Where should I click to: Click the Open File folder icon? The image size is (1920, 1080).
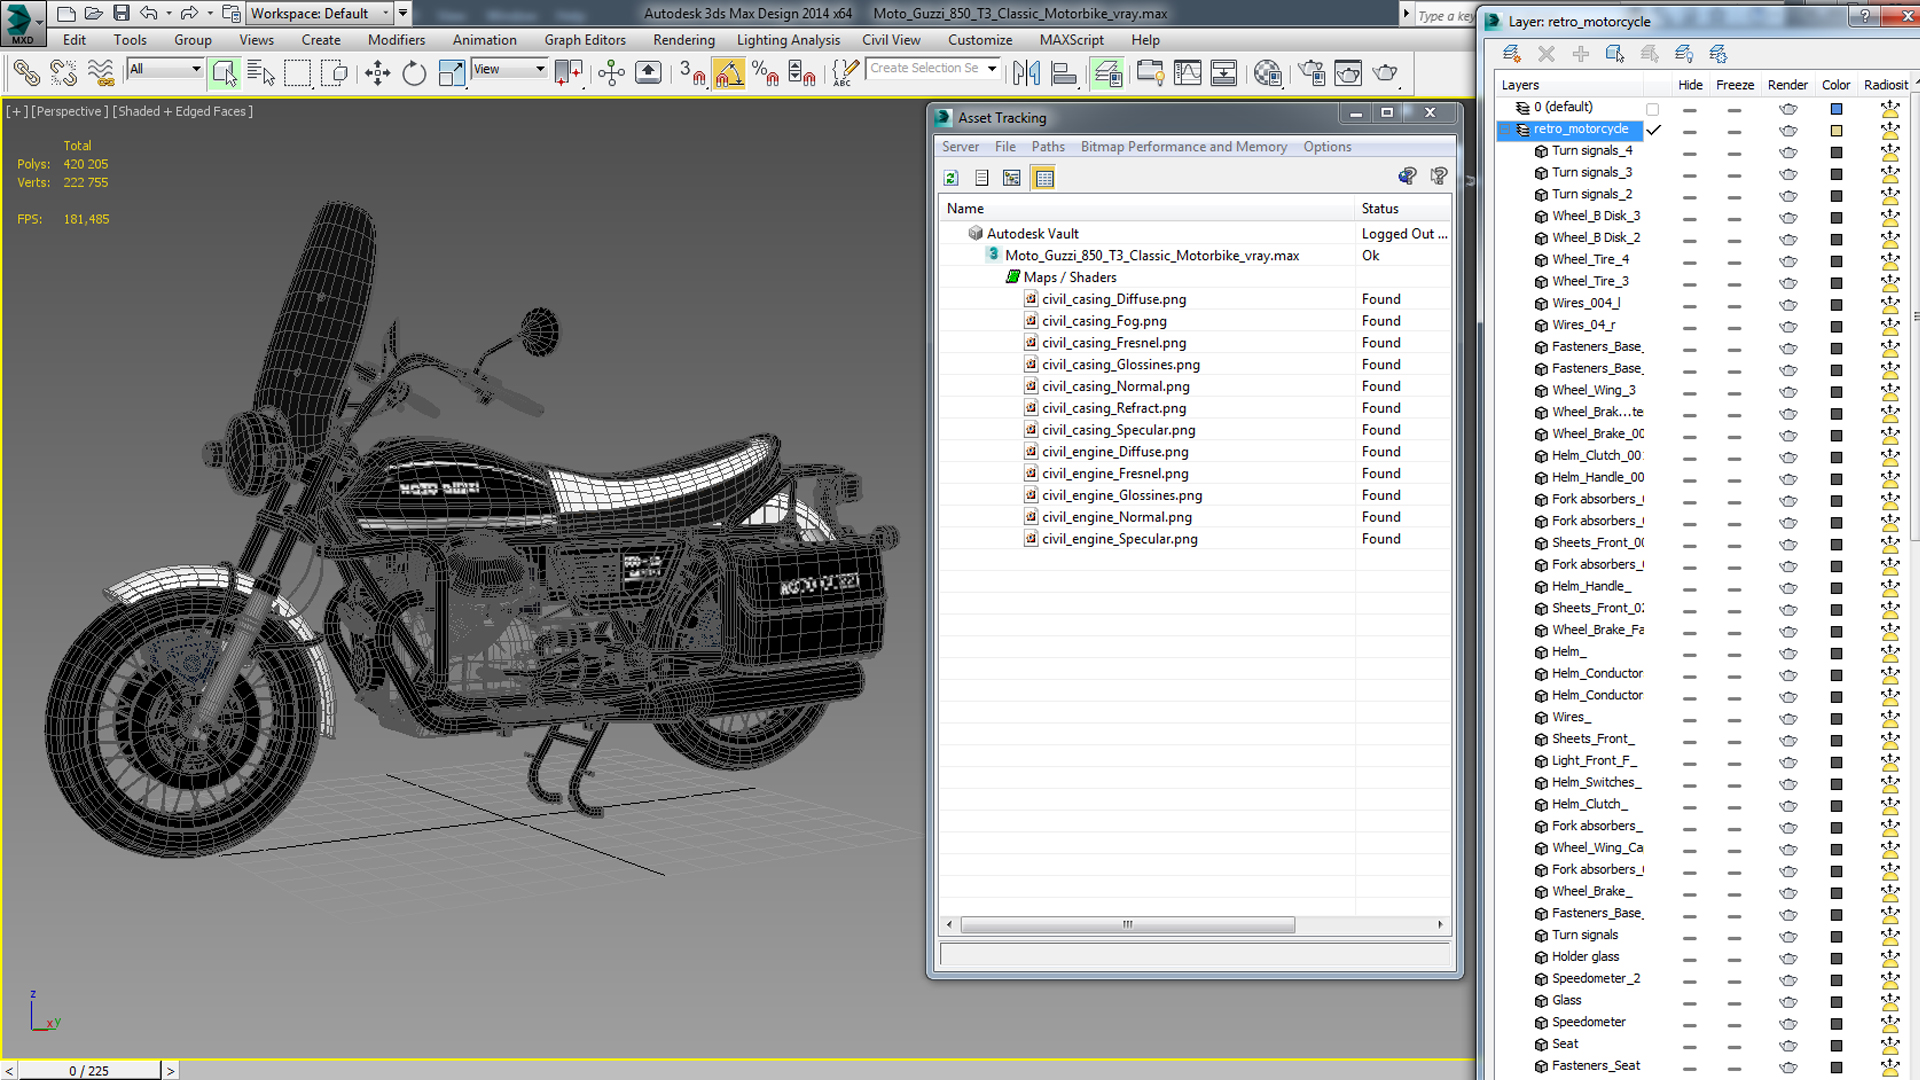(x=93, y=13)
